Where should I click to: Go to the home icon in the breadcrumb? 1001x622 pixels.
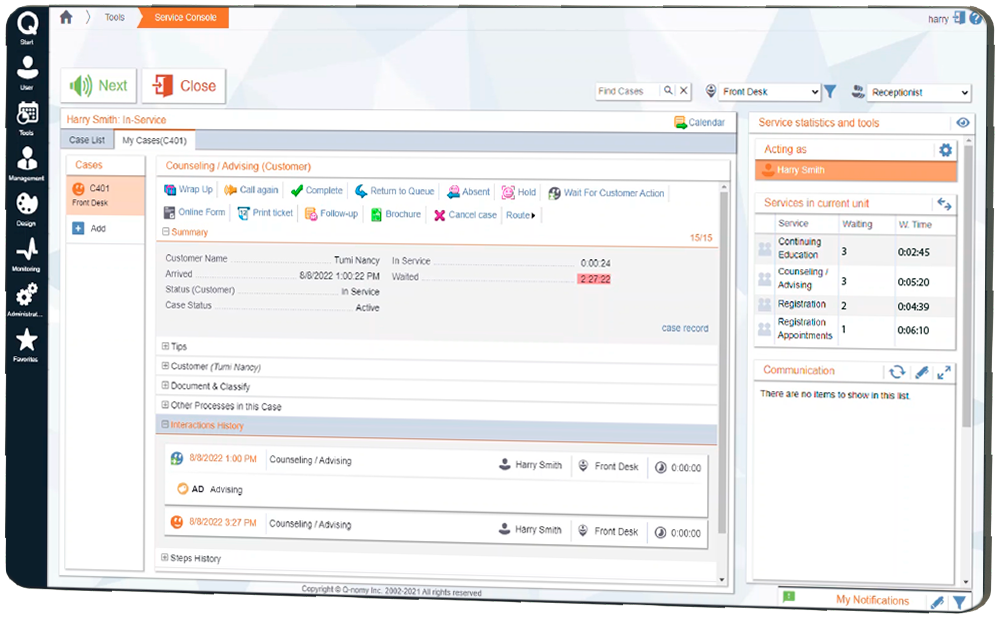pos(66,17)
